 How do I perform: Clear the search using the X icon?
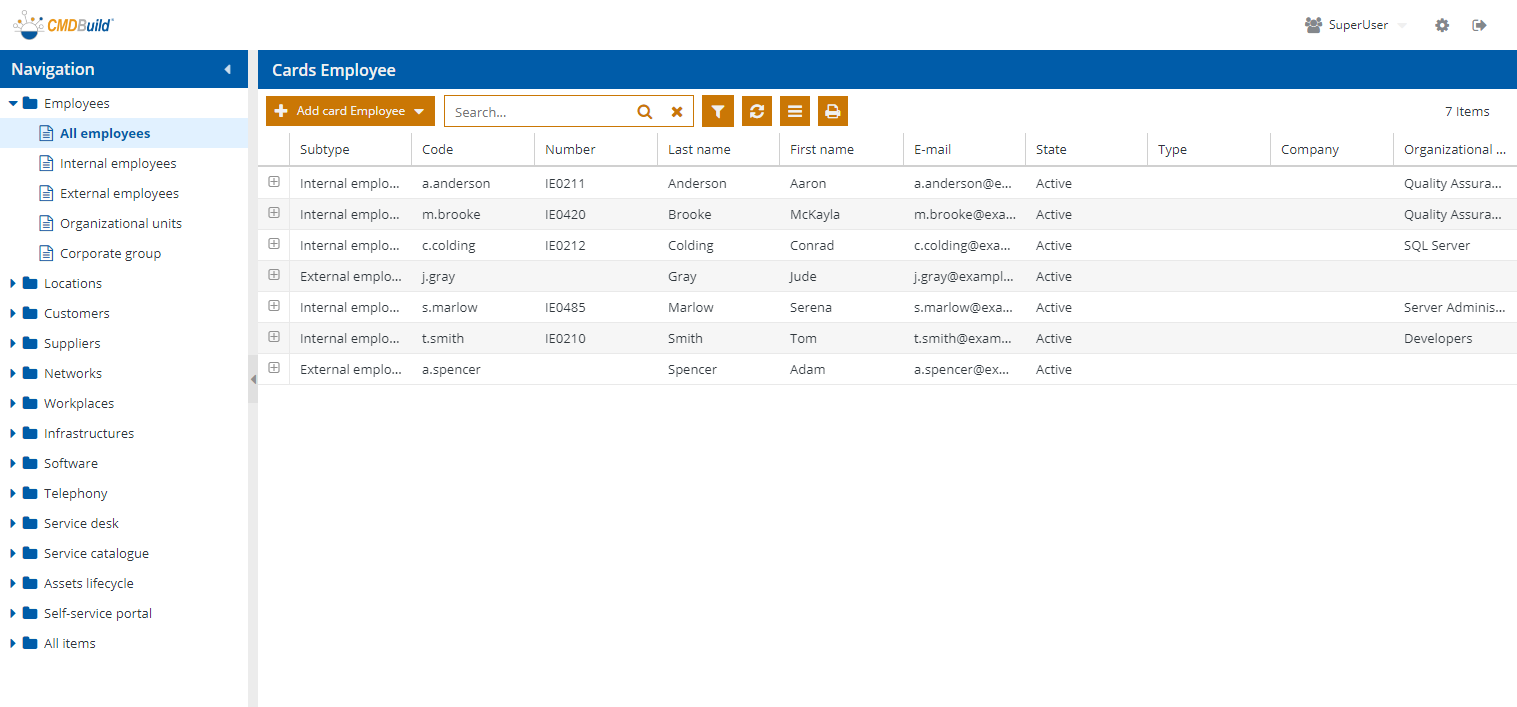pyautogui.click(x=676, y=111)
